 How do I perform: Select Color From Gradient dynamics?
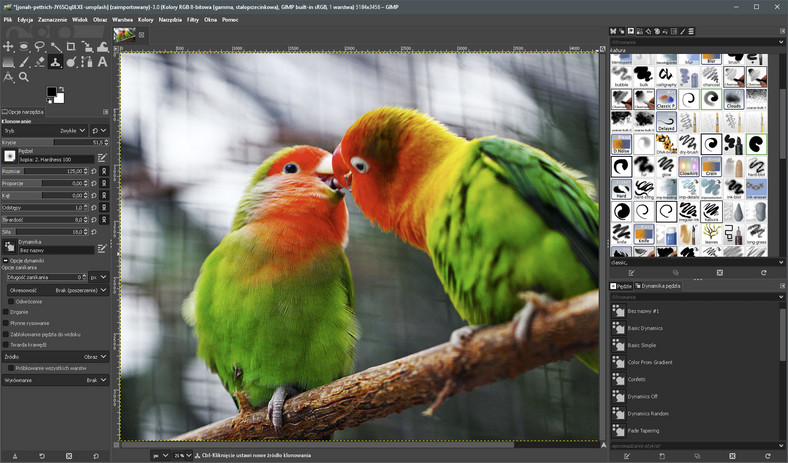pos(651,362)
